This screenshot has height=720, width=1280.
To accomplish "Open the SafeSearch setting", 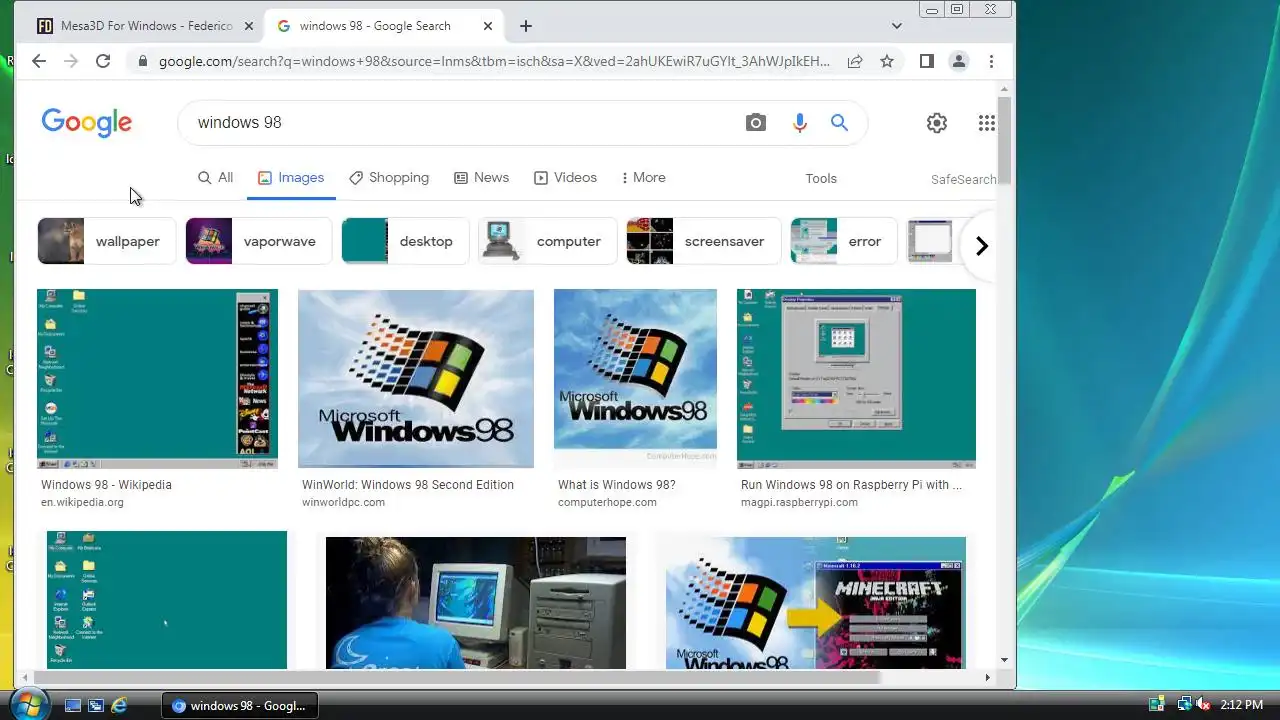I will 963,179.
